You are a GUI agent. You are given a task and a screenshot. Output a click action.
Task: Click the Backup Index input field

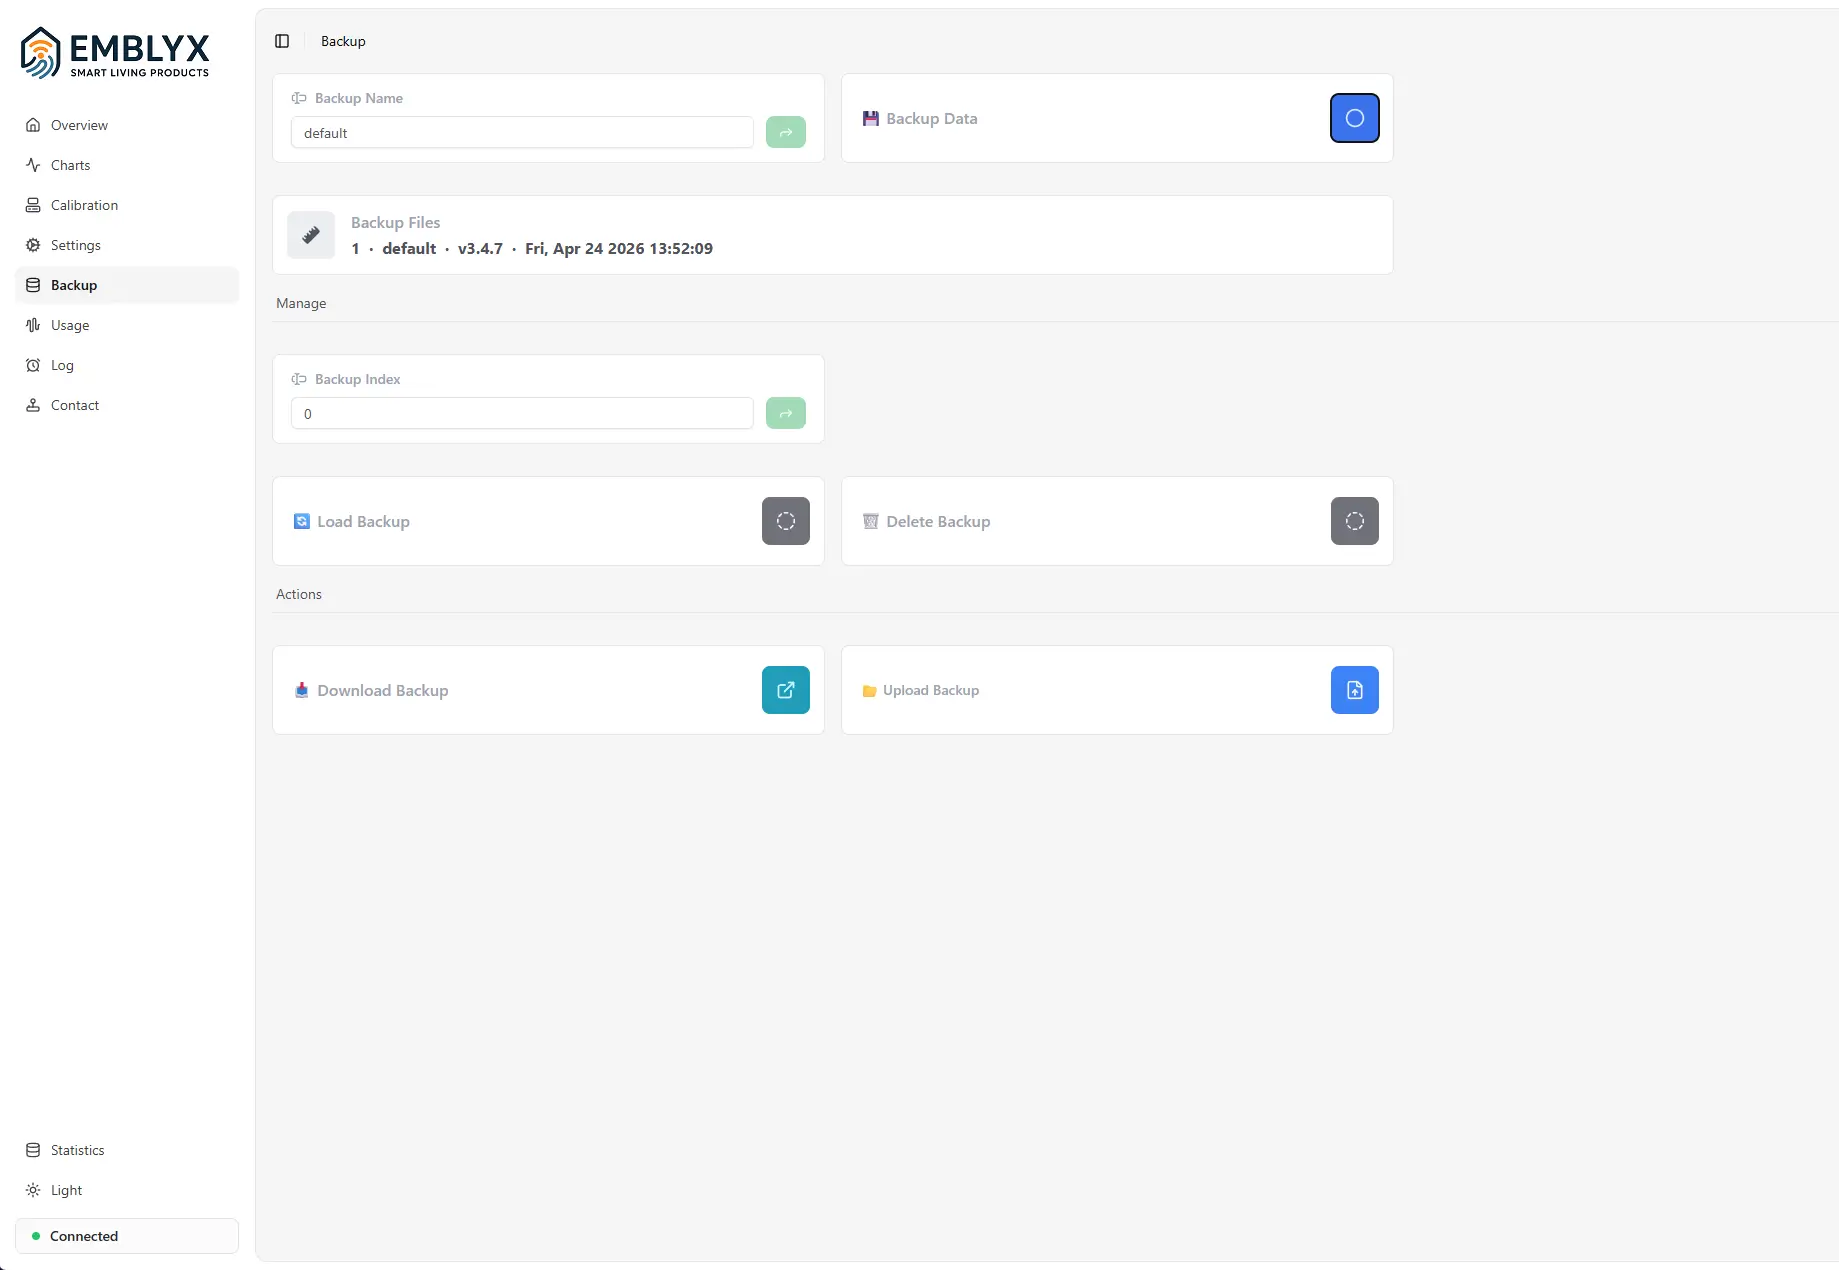click(522, 414)
